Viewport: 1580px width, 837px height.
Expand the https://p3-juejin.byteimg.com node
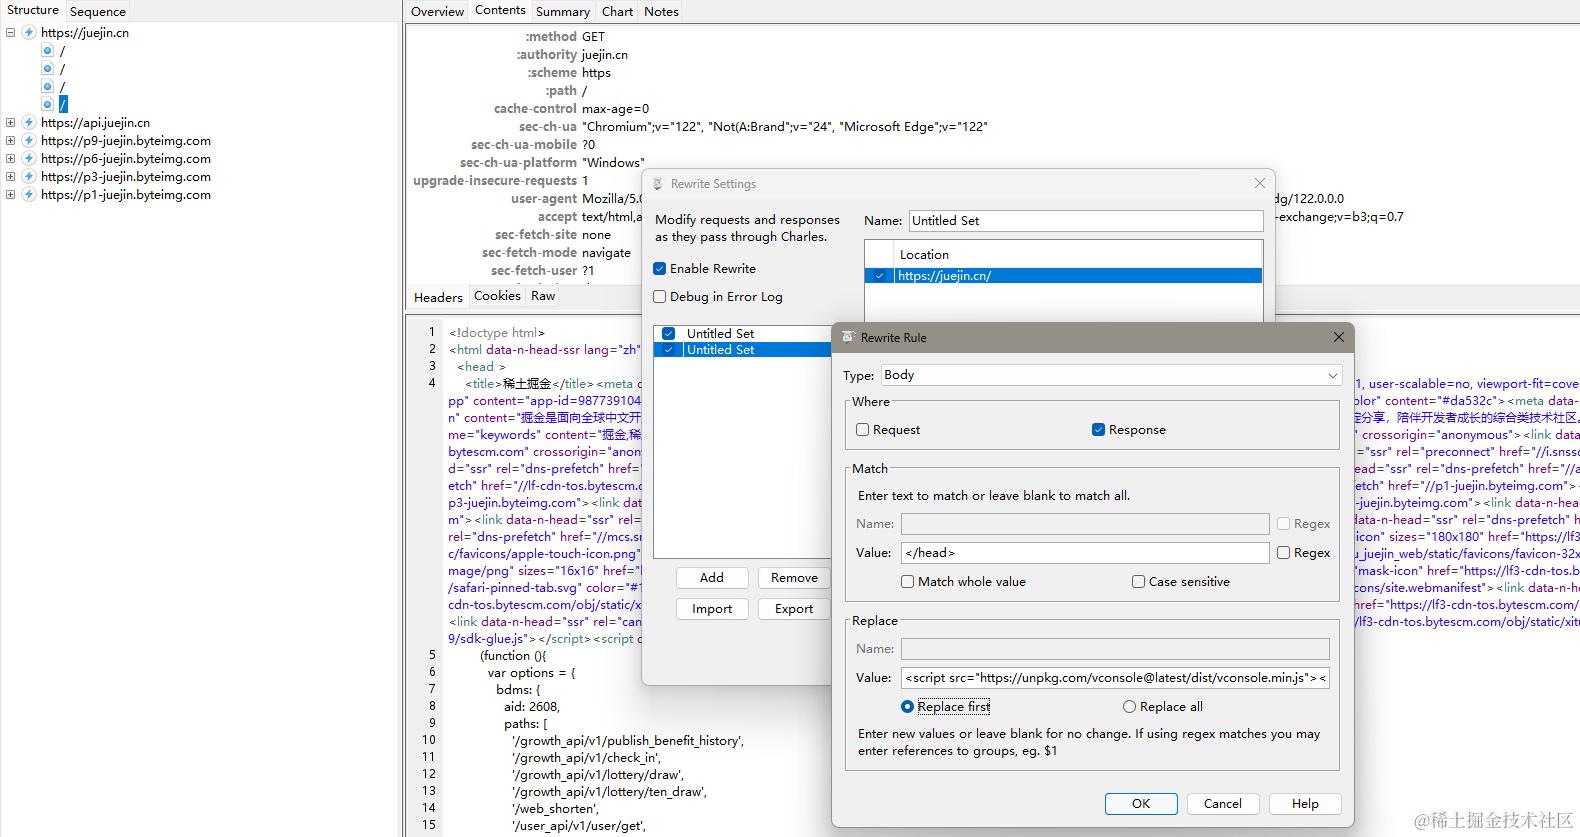pos(10,177)
